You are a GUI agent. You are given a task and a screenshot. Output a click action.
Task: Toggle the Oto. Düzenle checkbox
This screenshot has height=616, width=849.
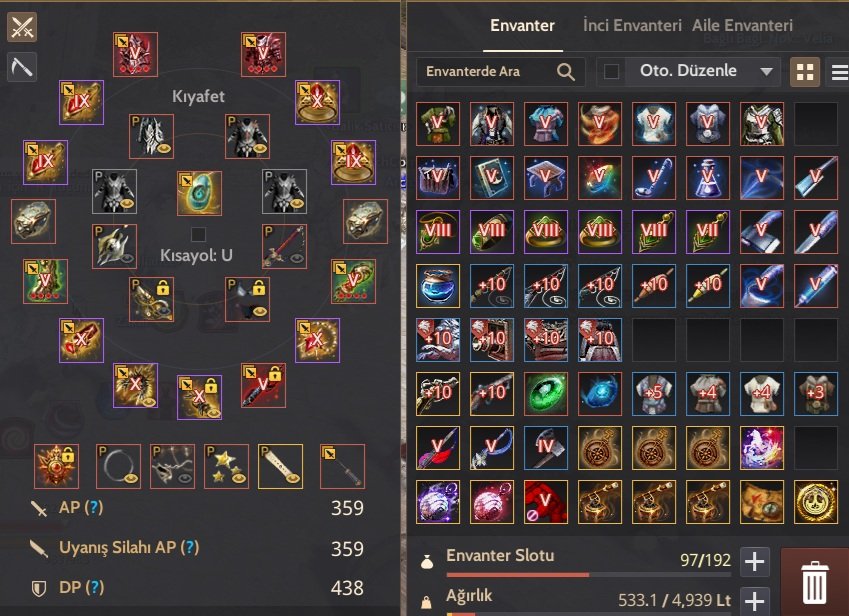[611, 71]
